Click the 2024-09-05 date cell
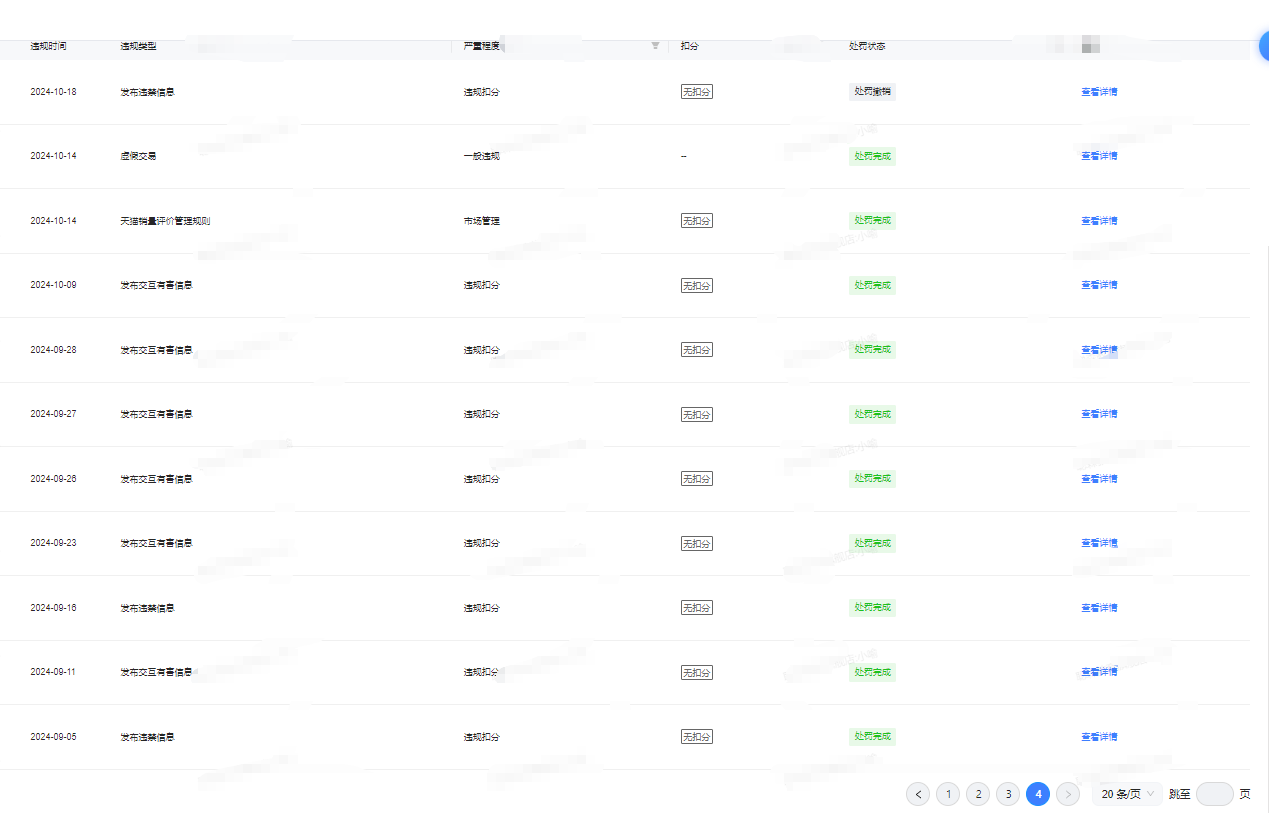 pyautogui.click(x=53, y=737)
